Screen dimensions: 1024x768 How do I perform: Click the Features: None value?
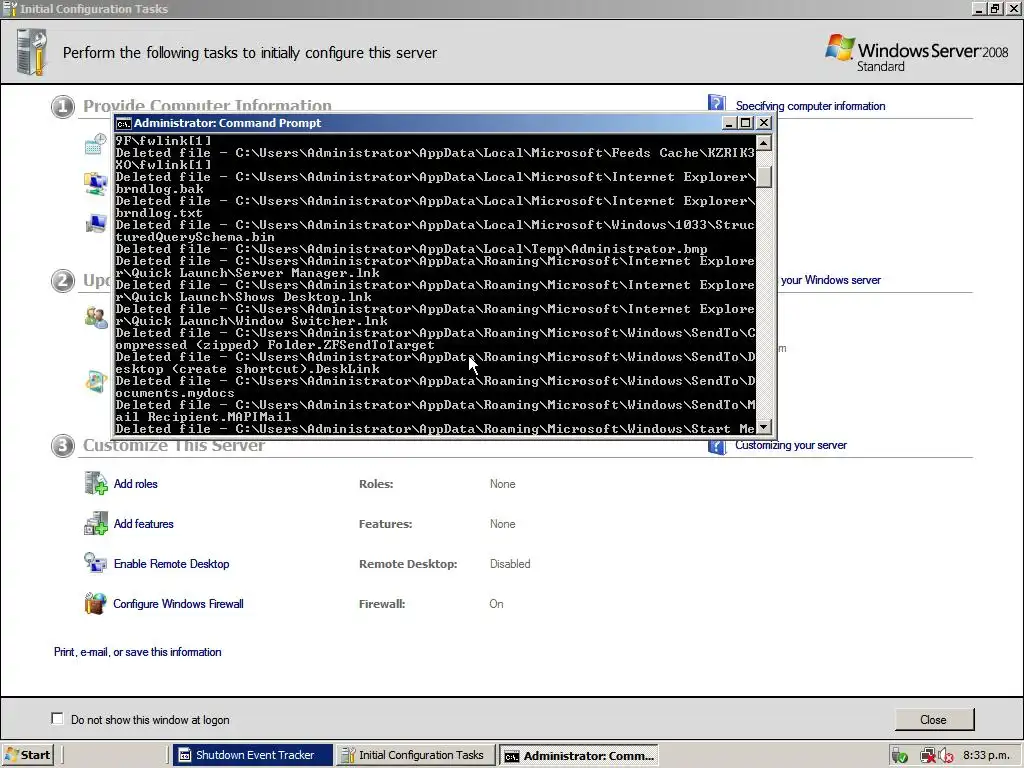[x=503, y=524]
